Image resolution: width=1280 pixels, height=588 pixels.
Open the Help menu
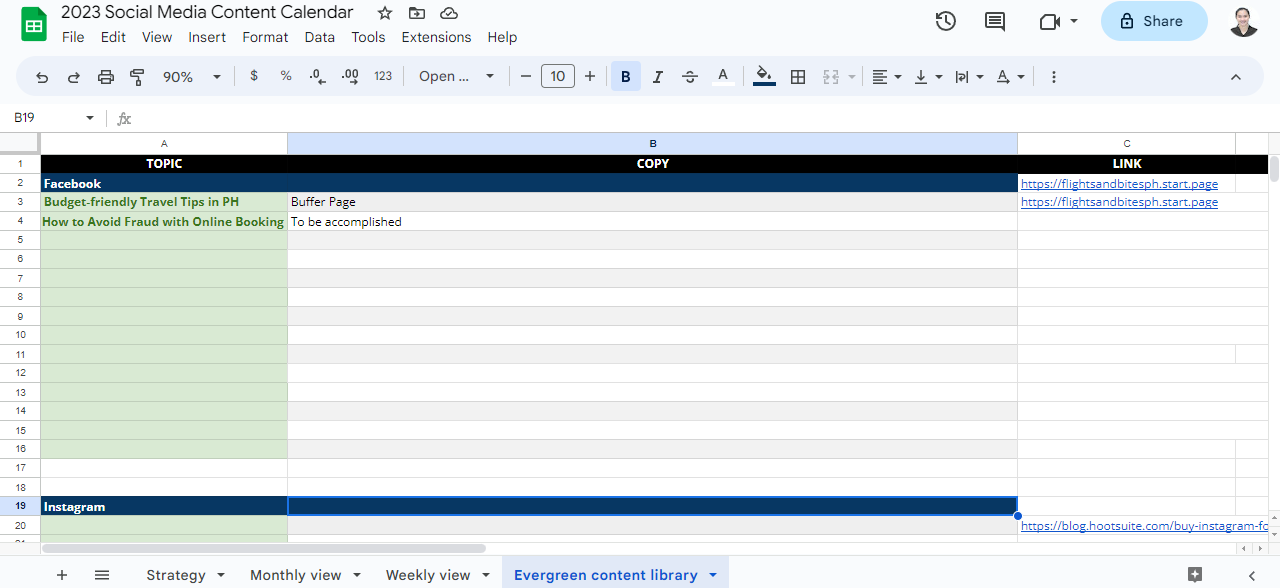pos(502,37)
